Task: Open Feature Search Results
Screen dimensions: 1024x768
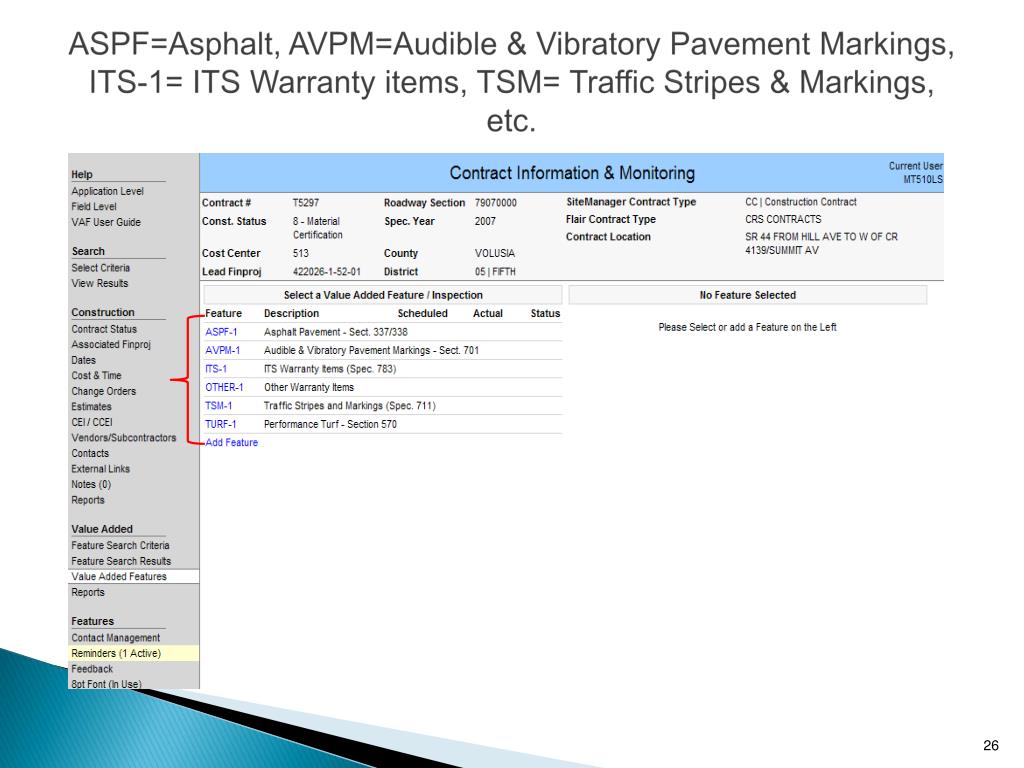Action: [121, 561]
